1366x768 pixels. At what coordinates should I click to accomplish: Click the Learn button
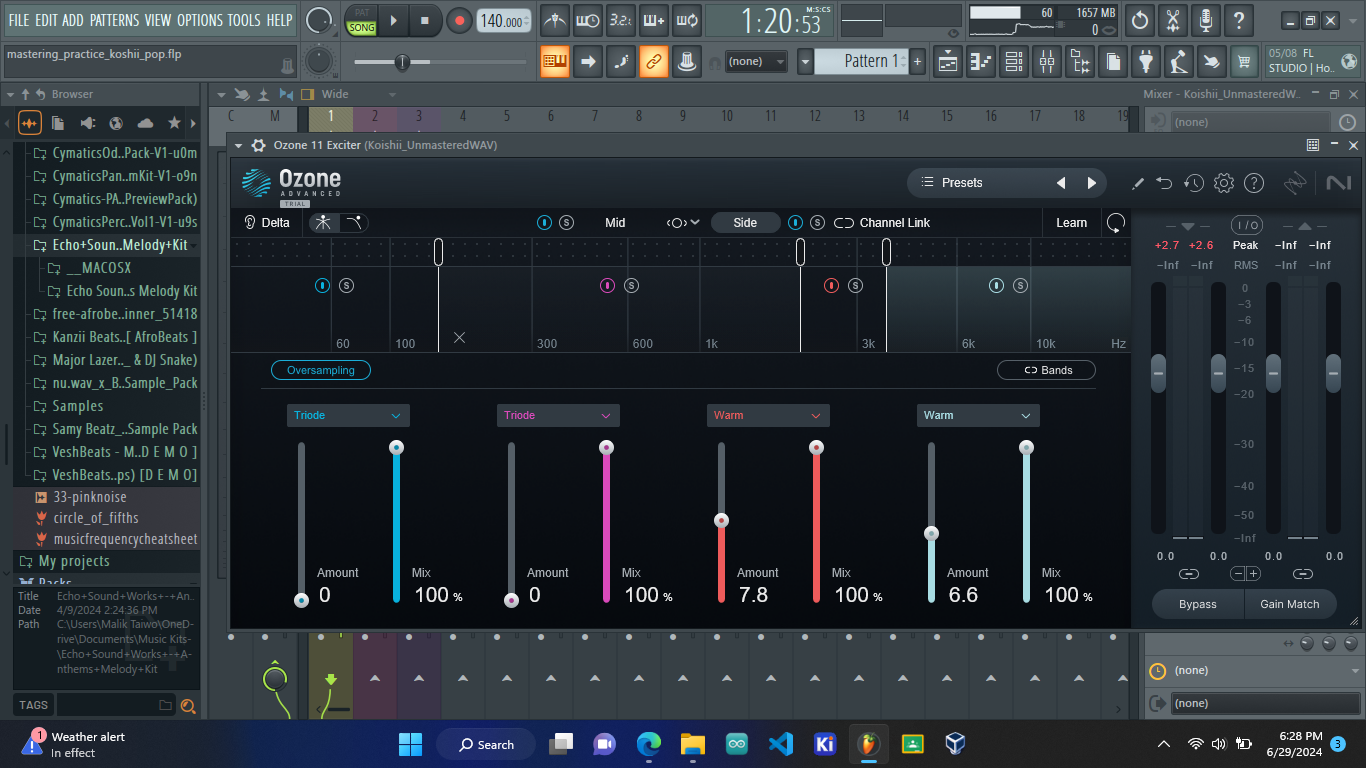1071,223
